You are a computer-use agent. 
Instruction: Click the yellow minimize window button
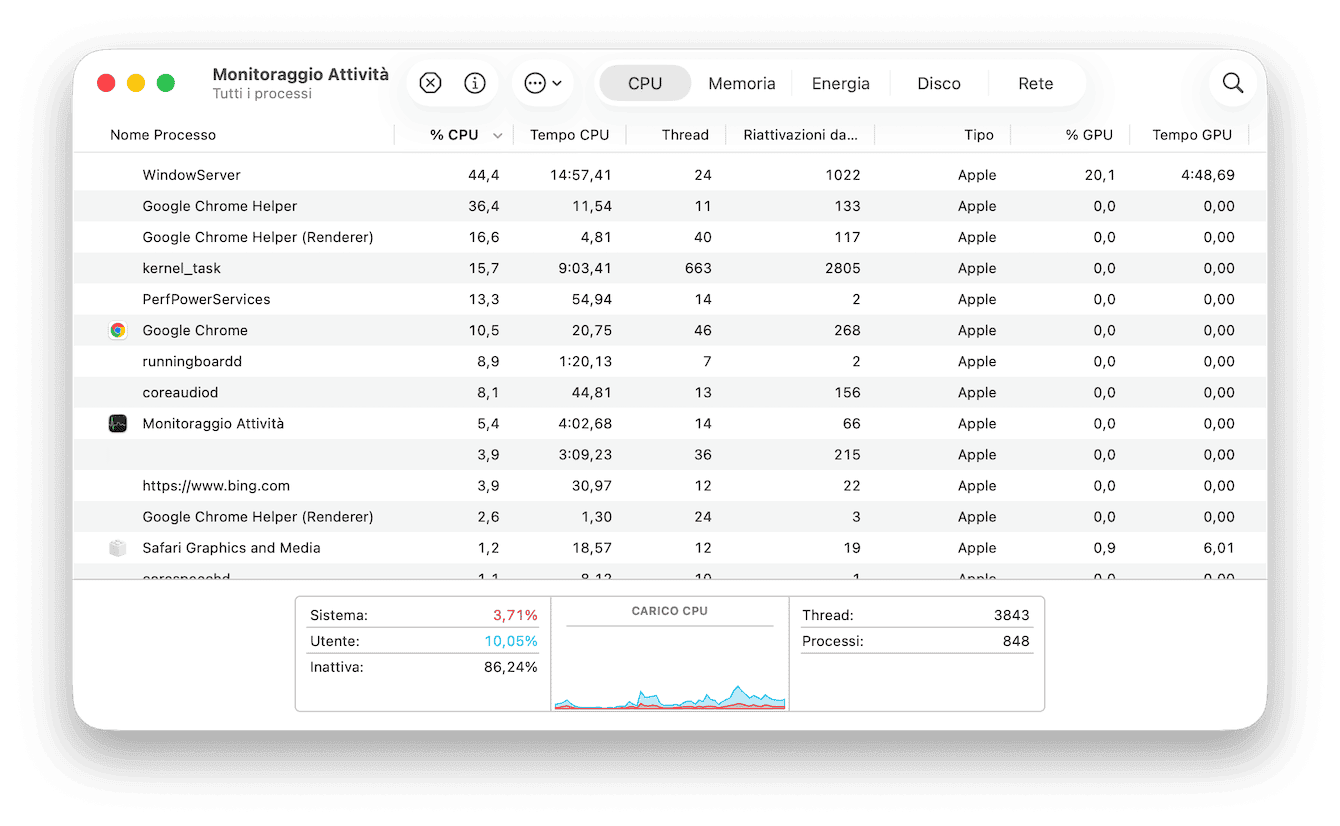point(136,83)
